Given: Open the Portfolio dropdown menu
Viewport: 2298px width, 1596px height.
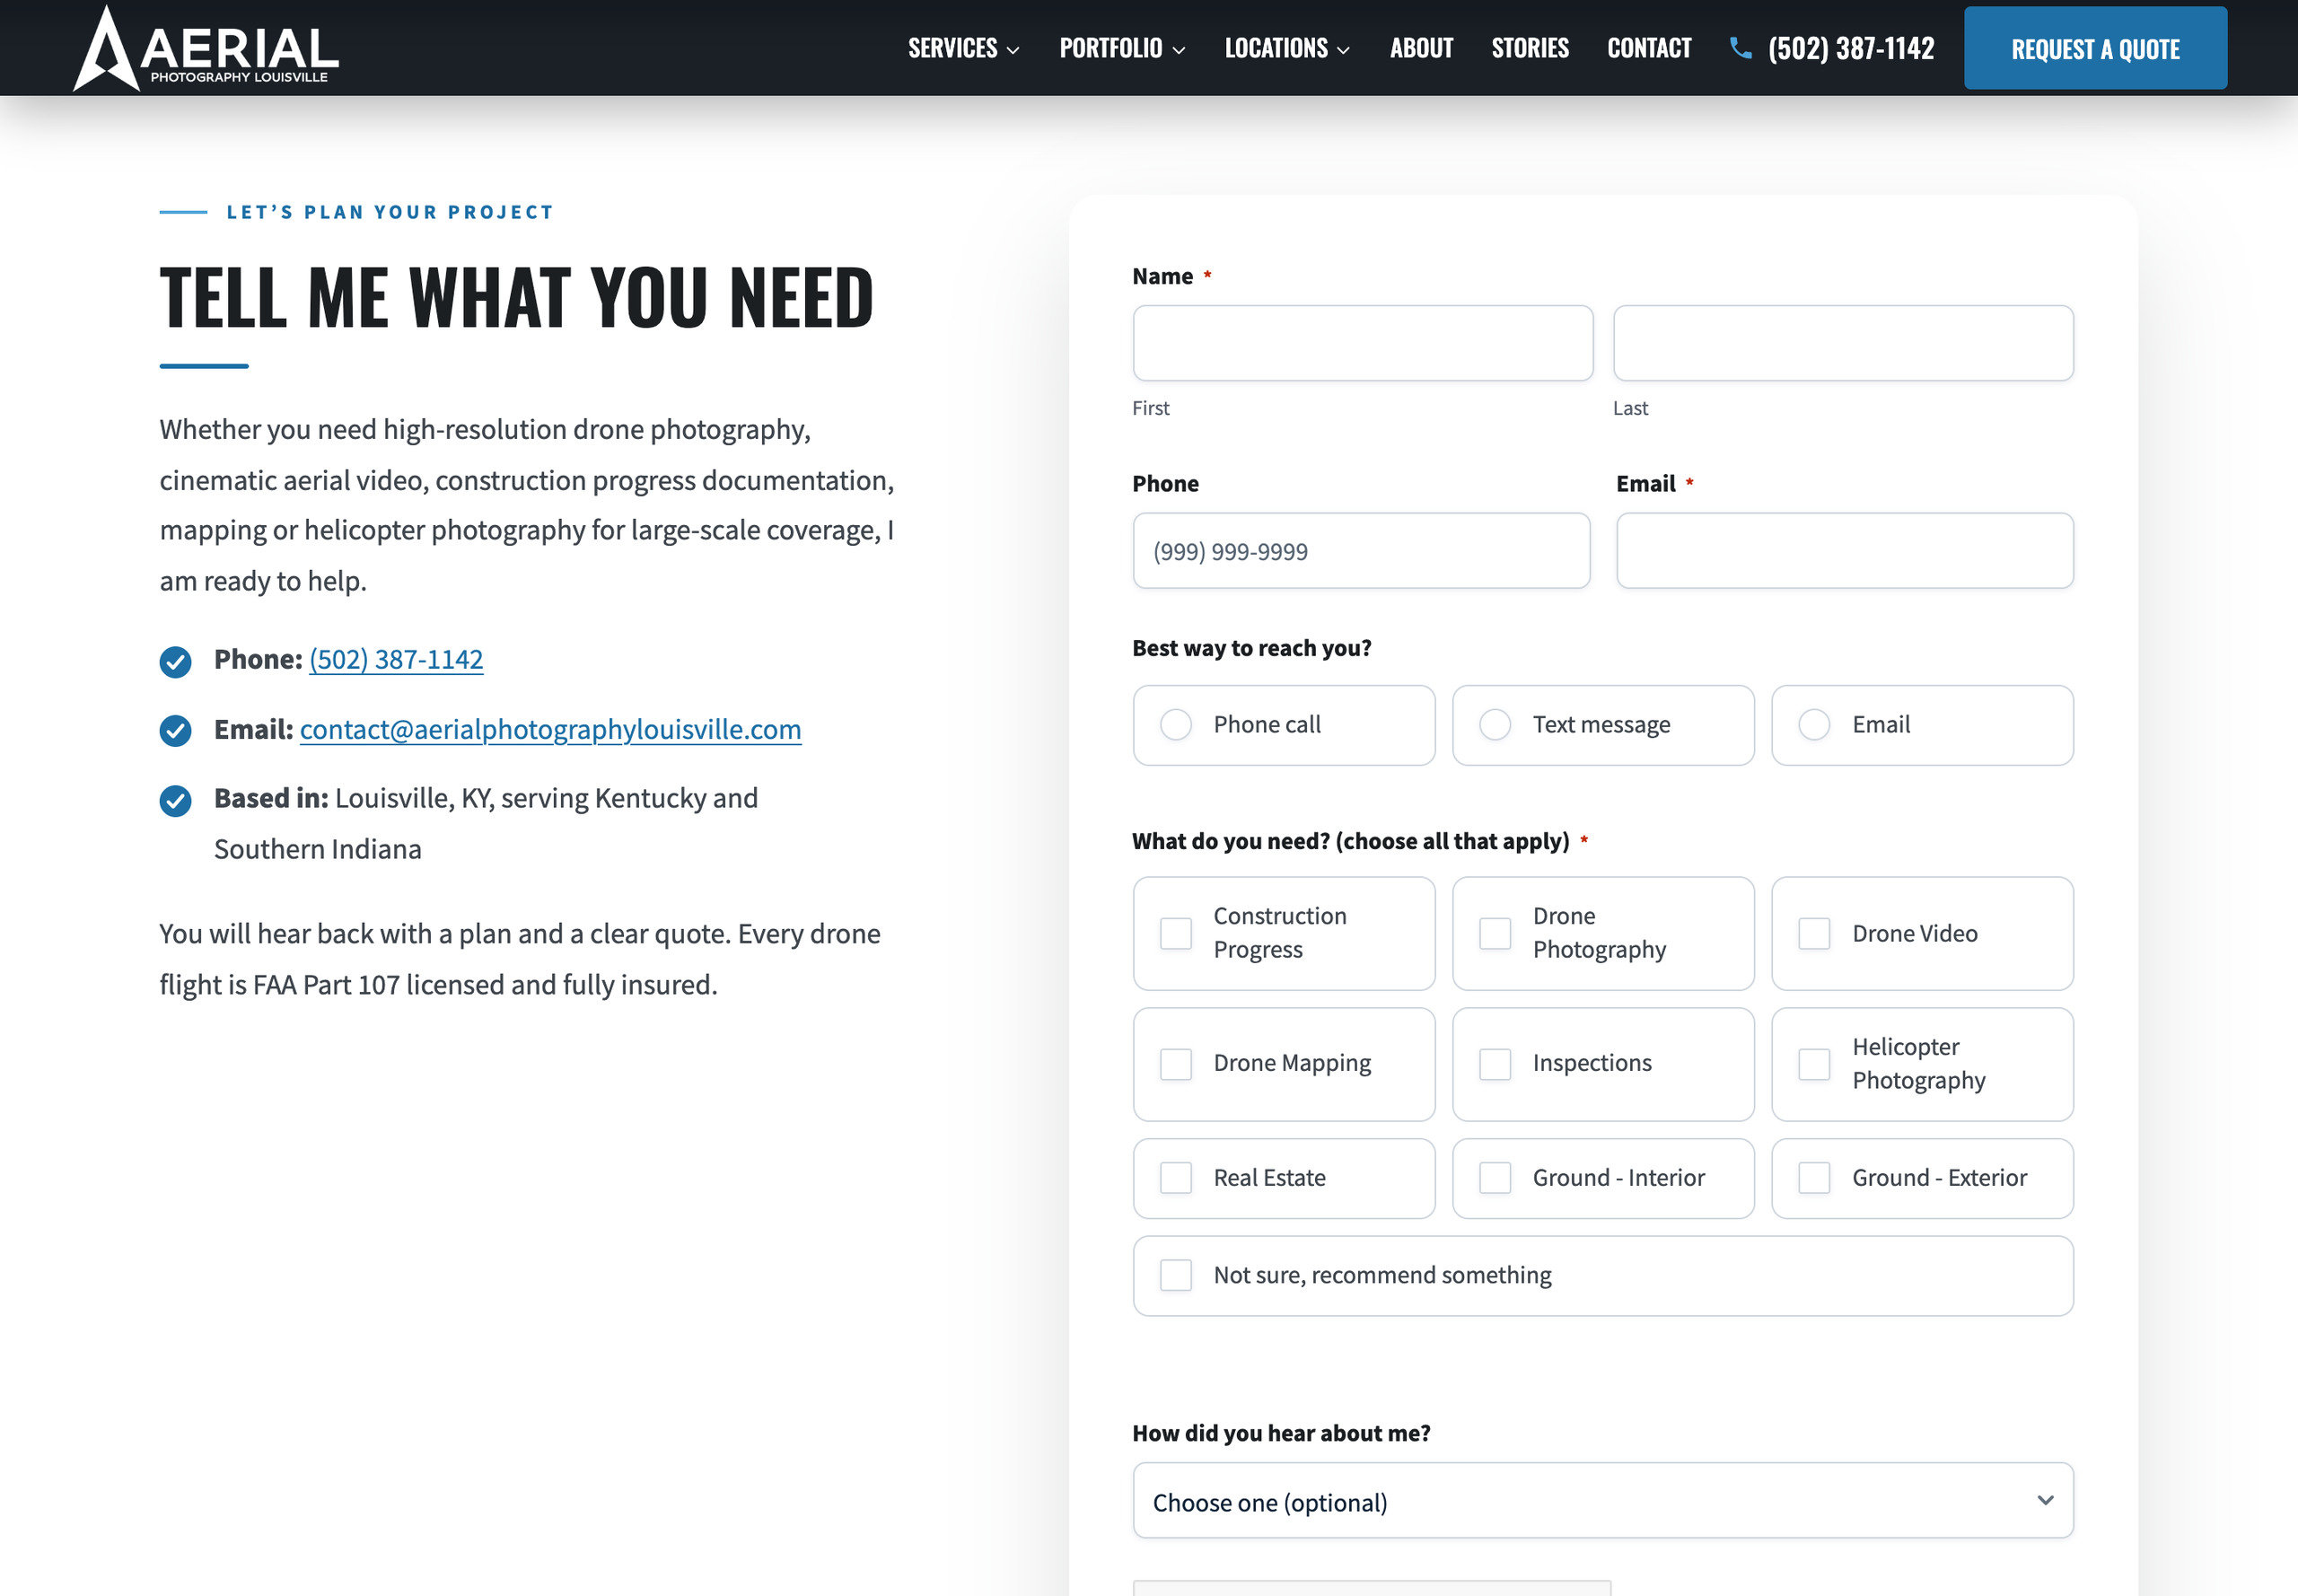Looking at the screenshot, I should point(1122,48).
